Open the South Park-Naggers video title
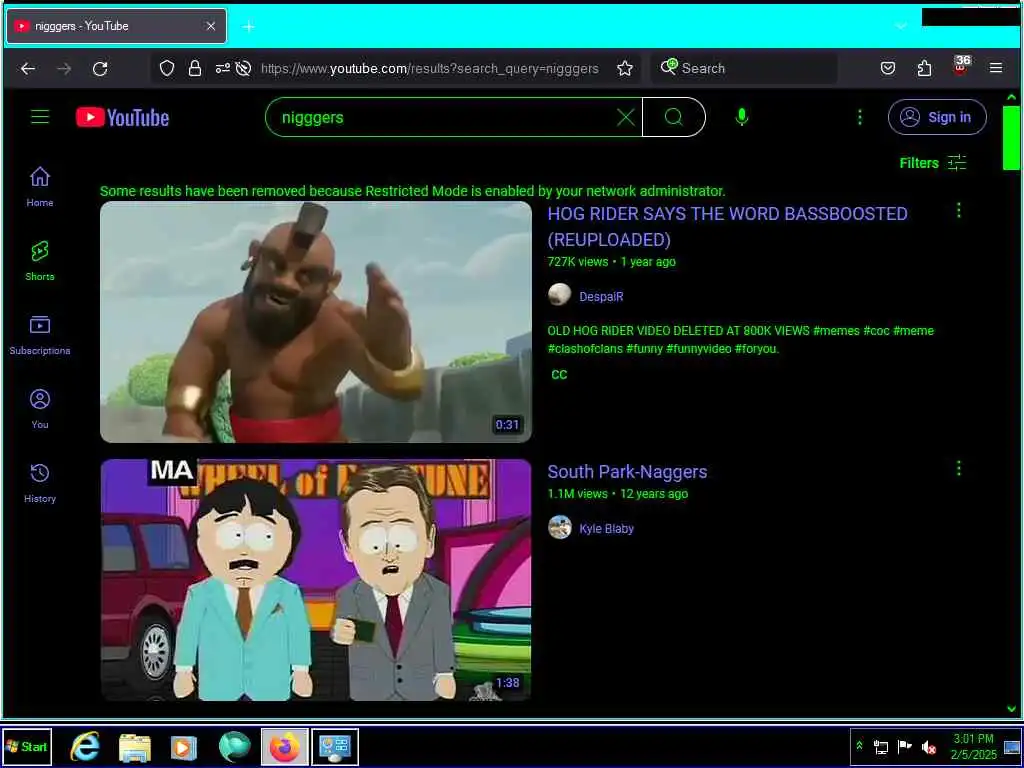The image size is (1024, 768). tap(627, 472)
